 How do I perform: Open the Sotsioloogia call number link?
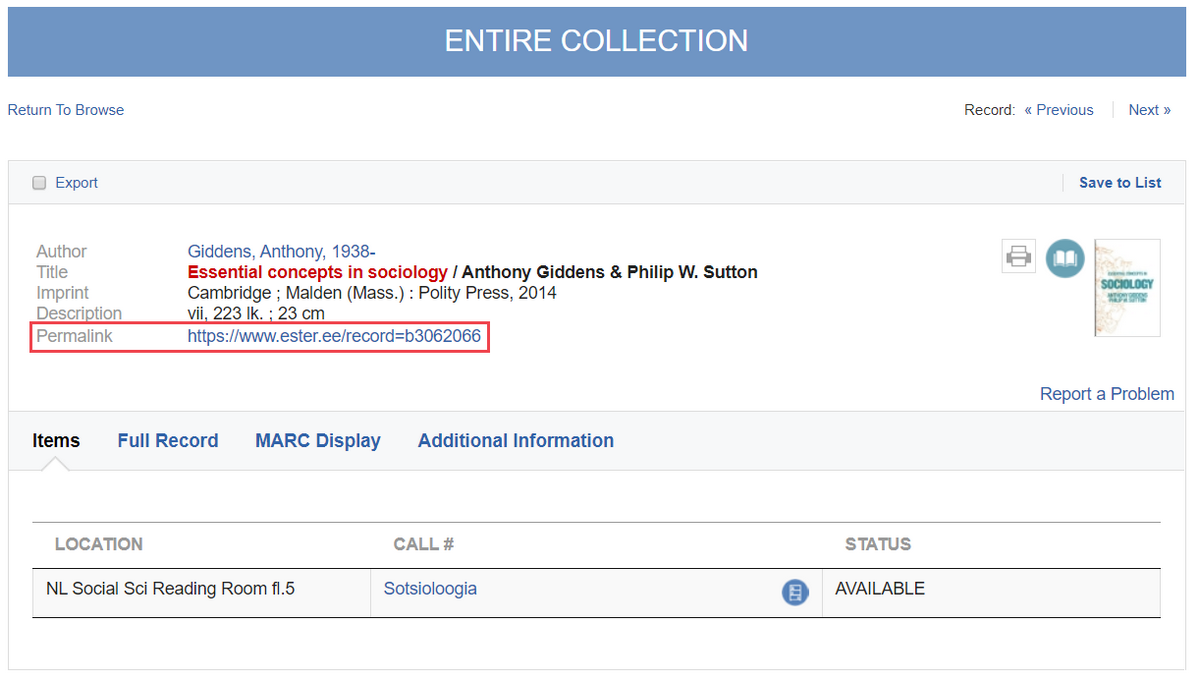click(430, 589)
